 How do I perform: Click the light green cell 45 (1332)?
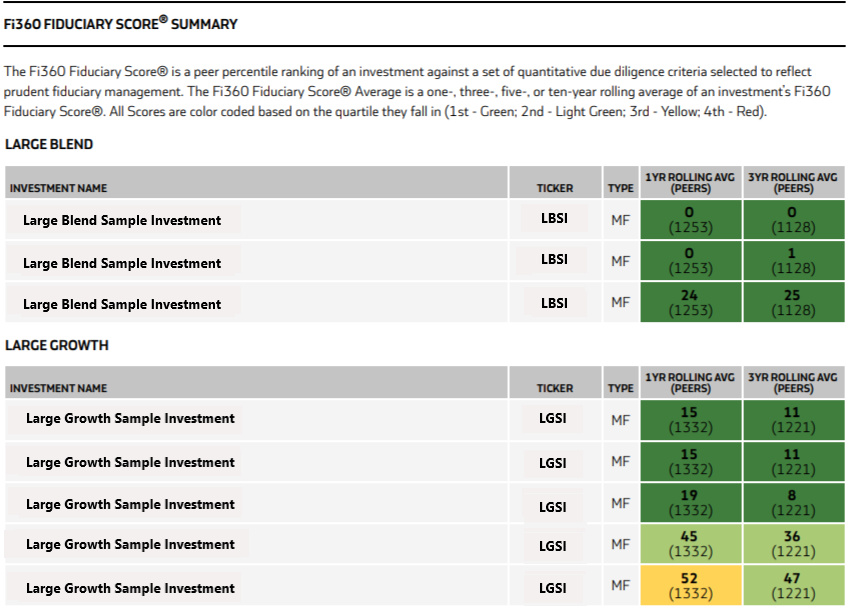coord(690,544)
